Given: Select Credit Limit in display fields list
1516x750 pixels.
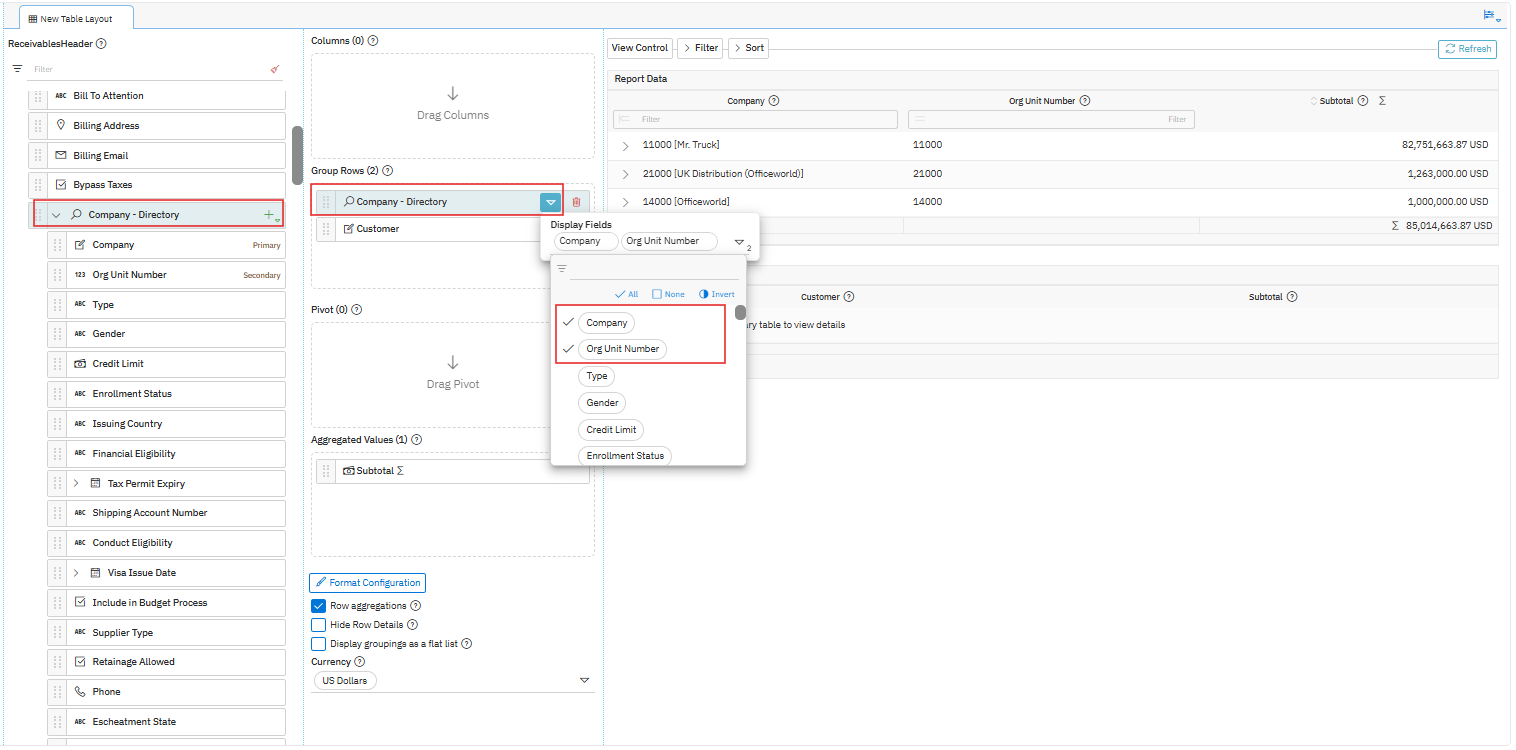Looking at the screenshot, I should click(612, 429).
